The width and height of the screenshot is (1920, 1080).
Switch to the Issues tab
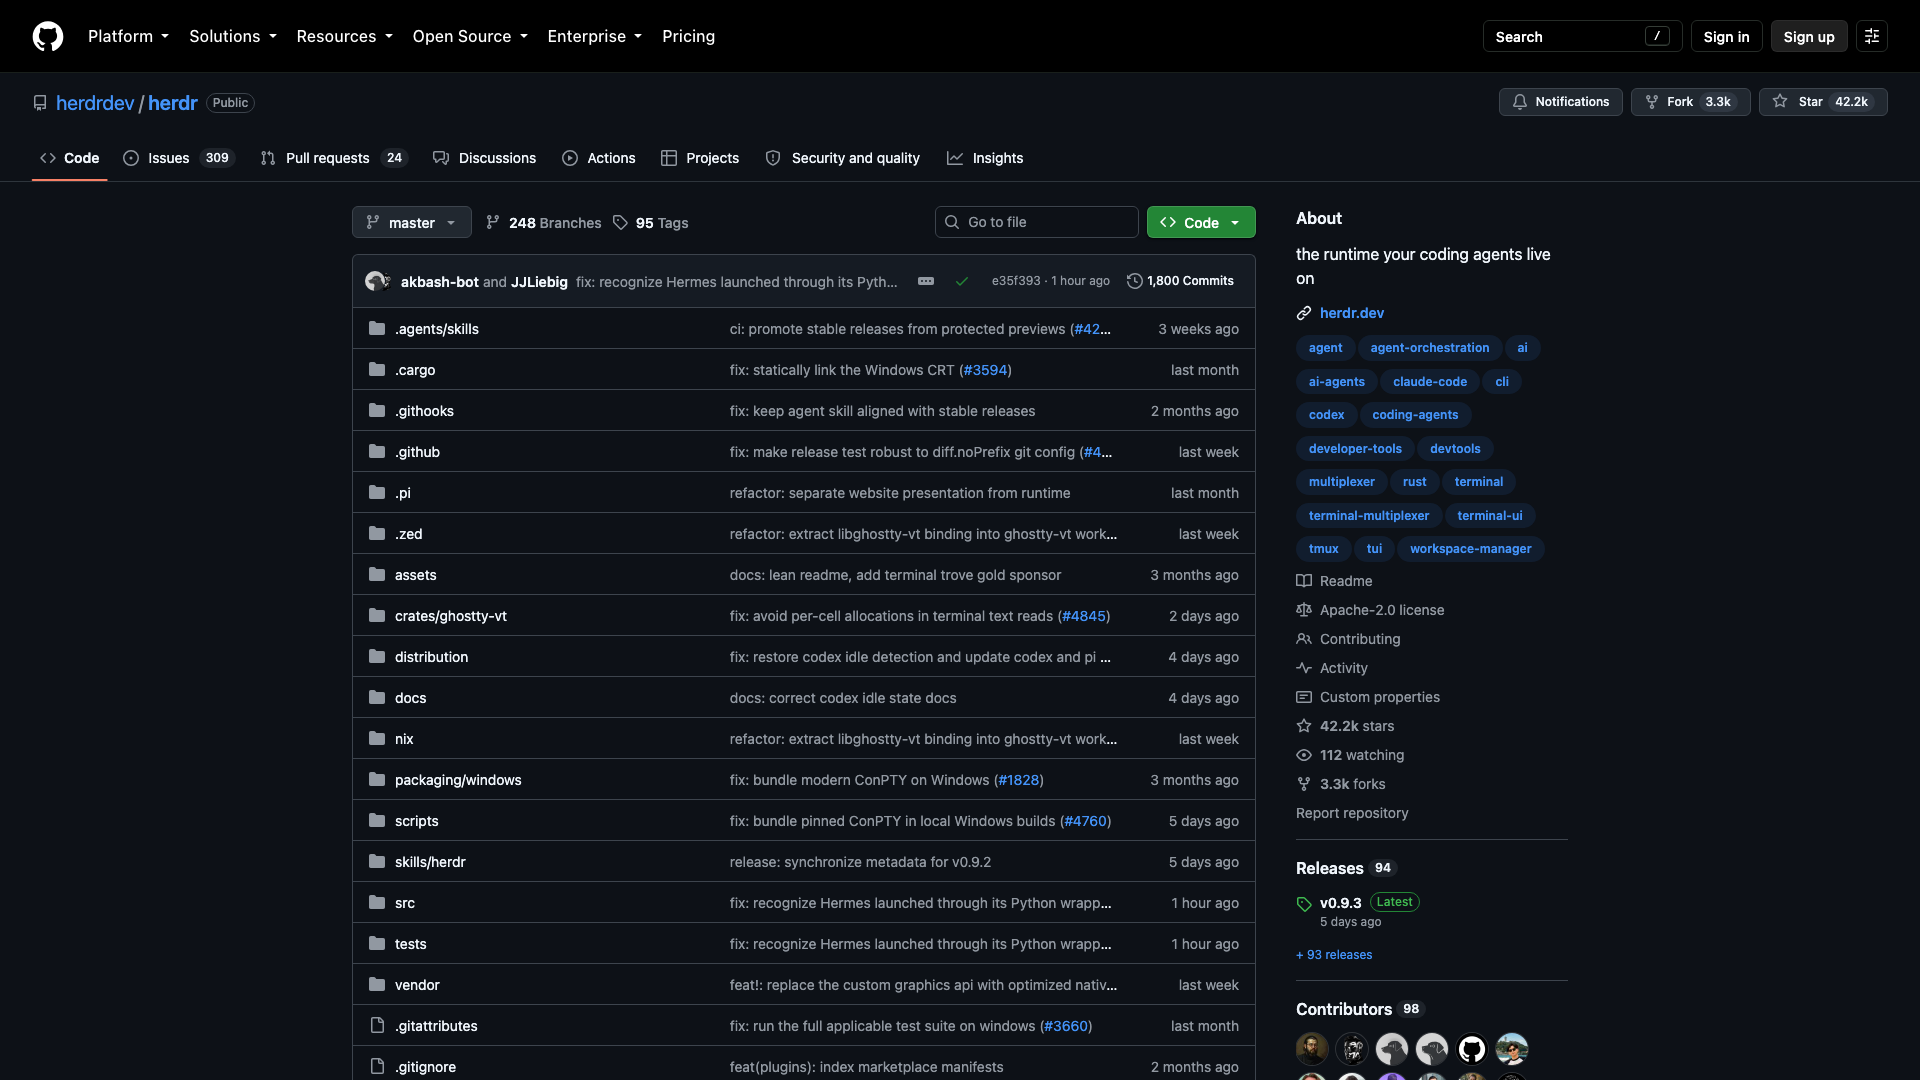coord(179,158)
